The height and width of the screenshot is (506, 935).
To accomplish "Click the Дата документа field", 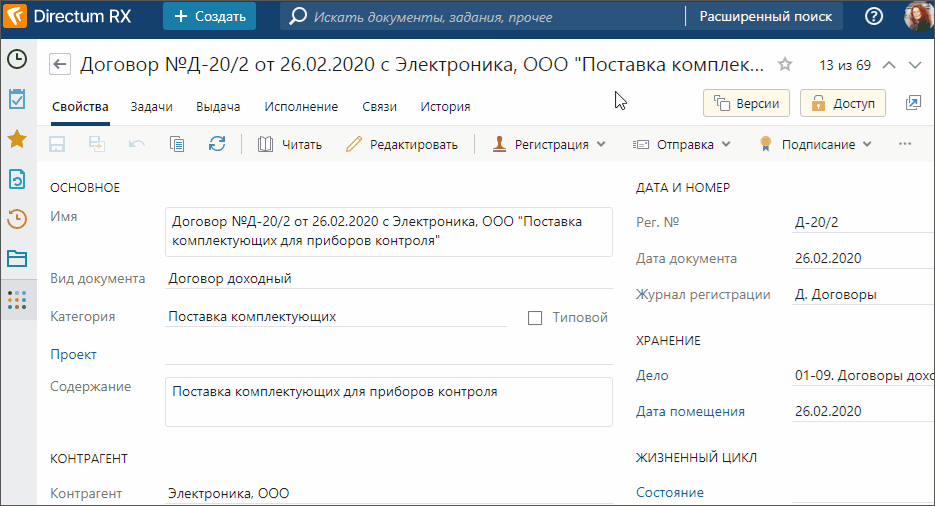I will pyautogui.click(x=863, y=258).
